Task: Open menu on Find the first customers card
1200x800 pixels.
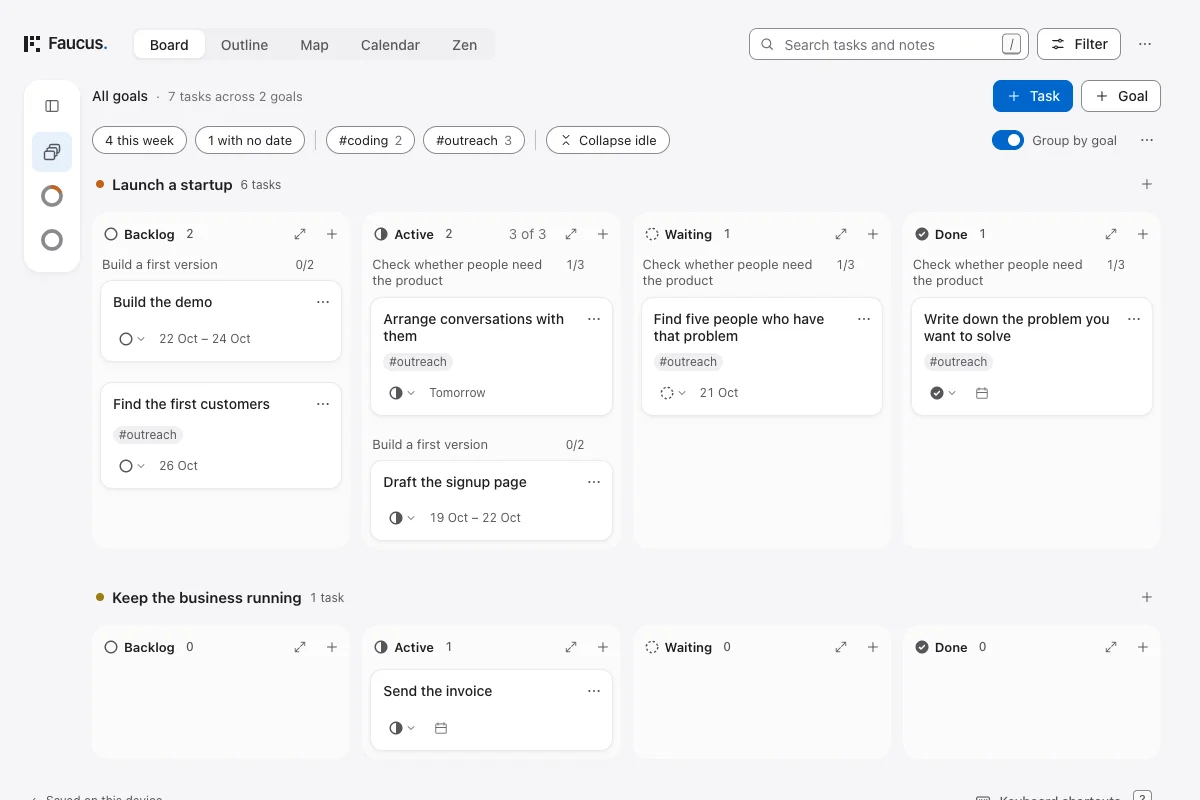Action: (323, 404)
